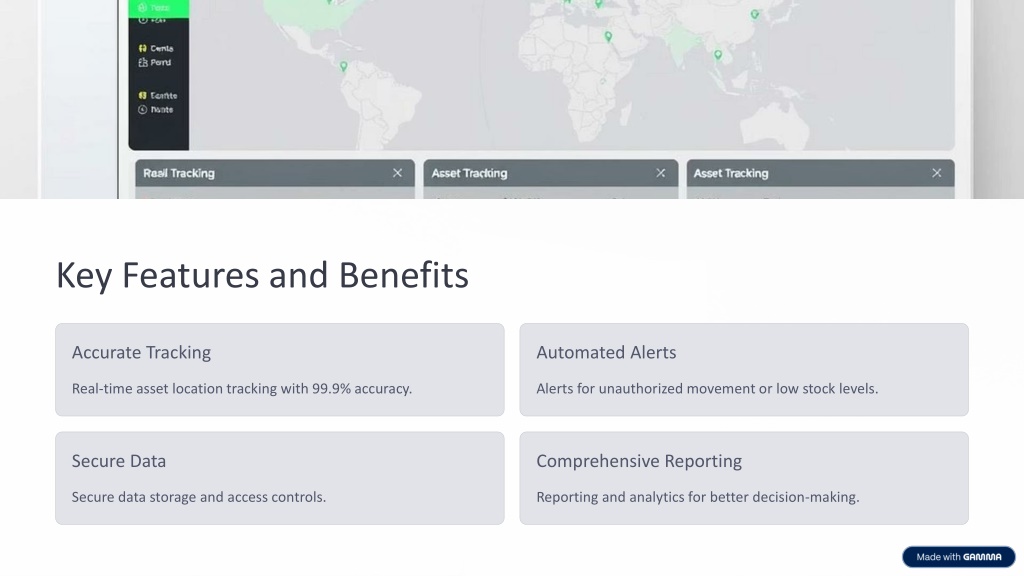
Task: Click the green pin over Southeast Asia
Action: tap(718, 55)
